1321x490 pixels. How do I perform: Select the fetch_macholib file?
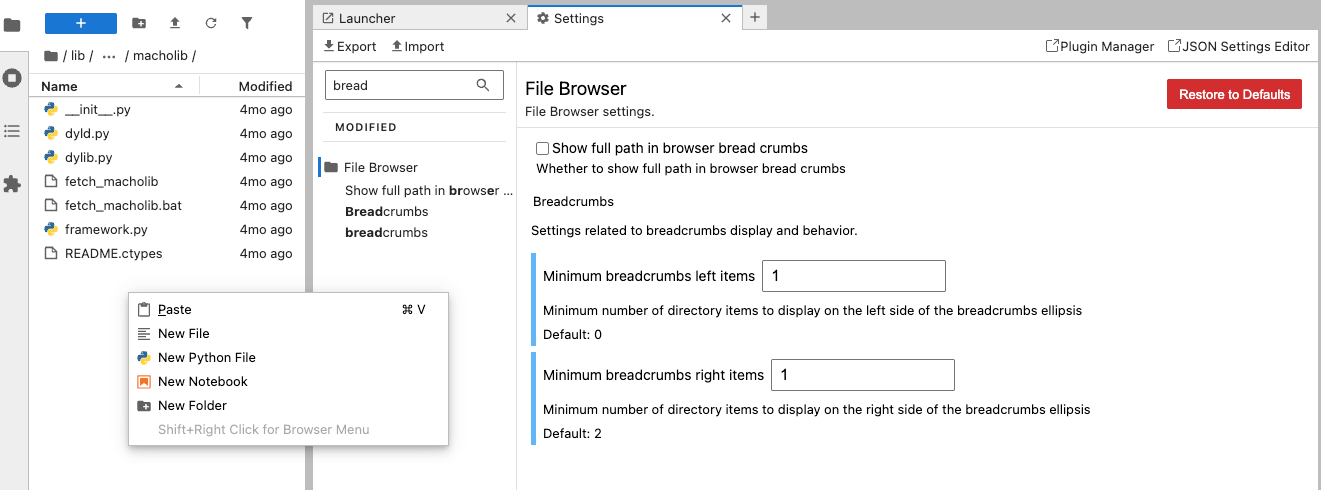coord(166,182)
